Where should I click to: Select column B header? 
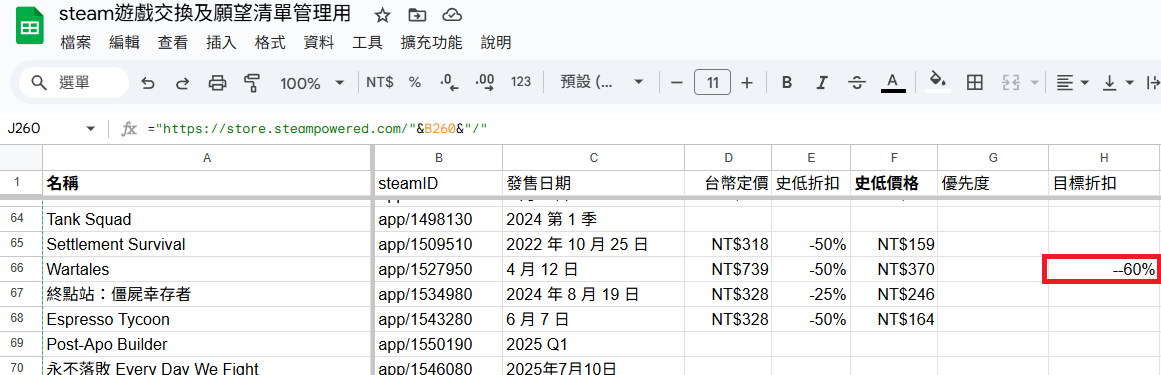[439, 157]
